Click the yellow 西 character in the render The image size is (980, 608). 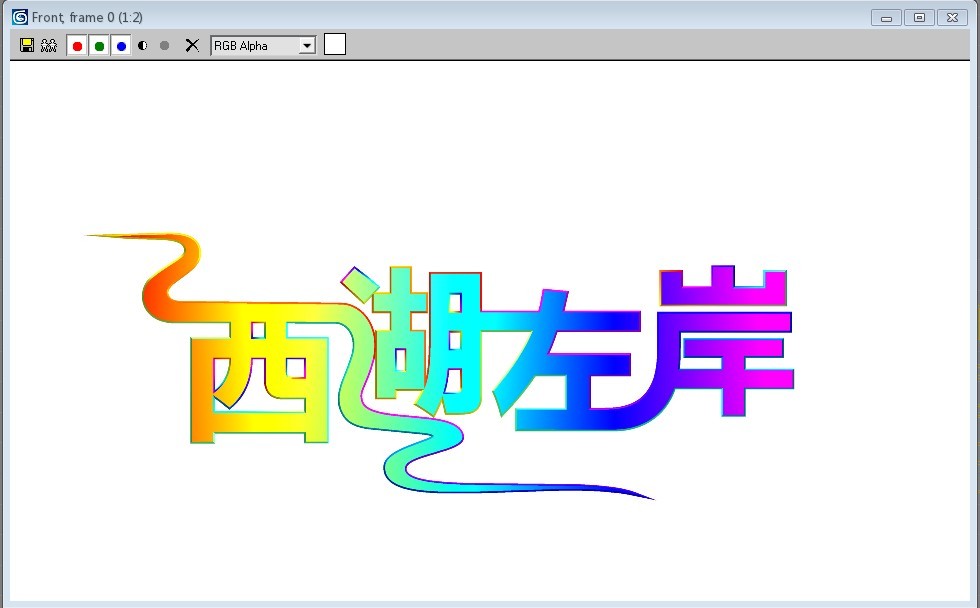(x=260, y=375)
